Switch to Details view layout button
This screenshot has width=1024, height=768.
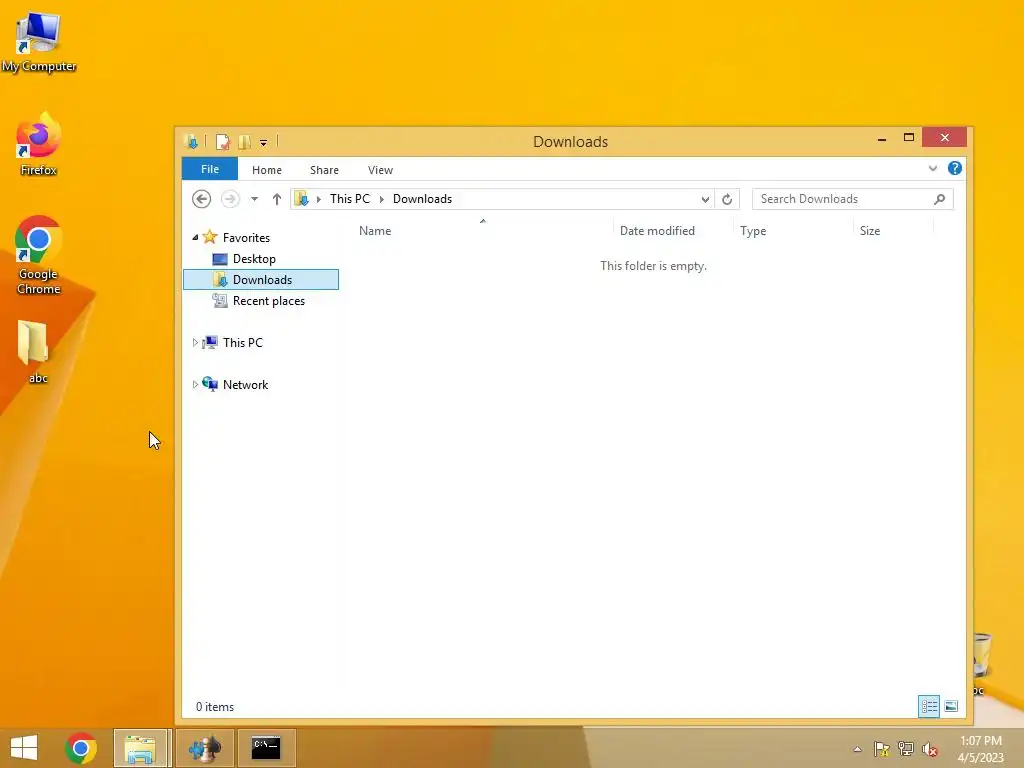pos(929,706)
